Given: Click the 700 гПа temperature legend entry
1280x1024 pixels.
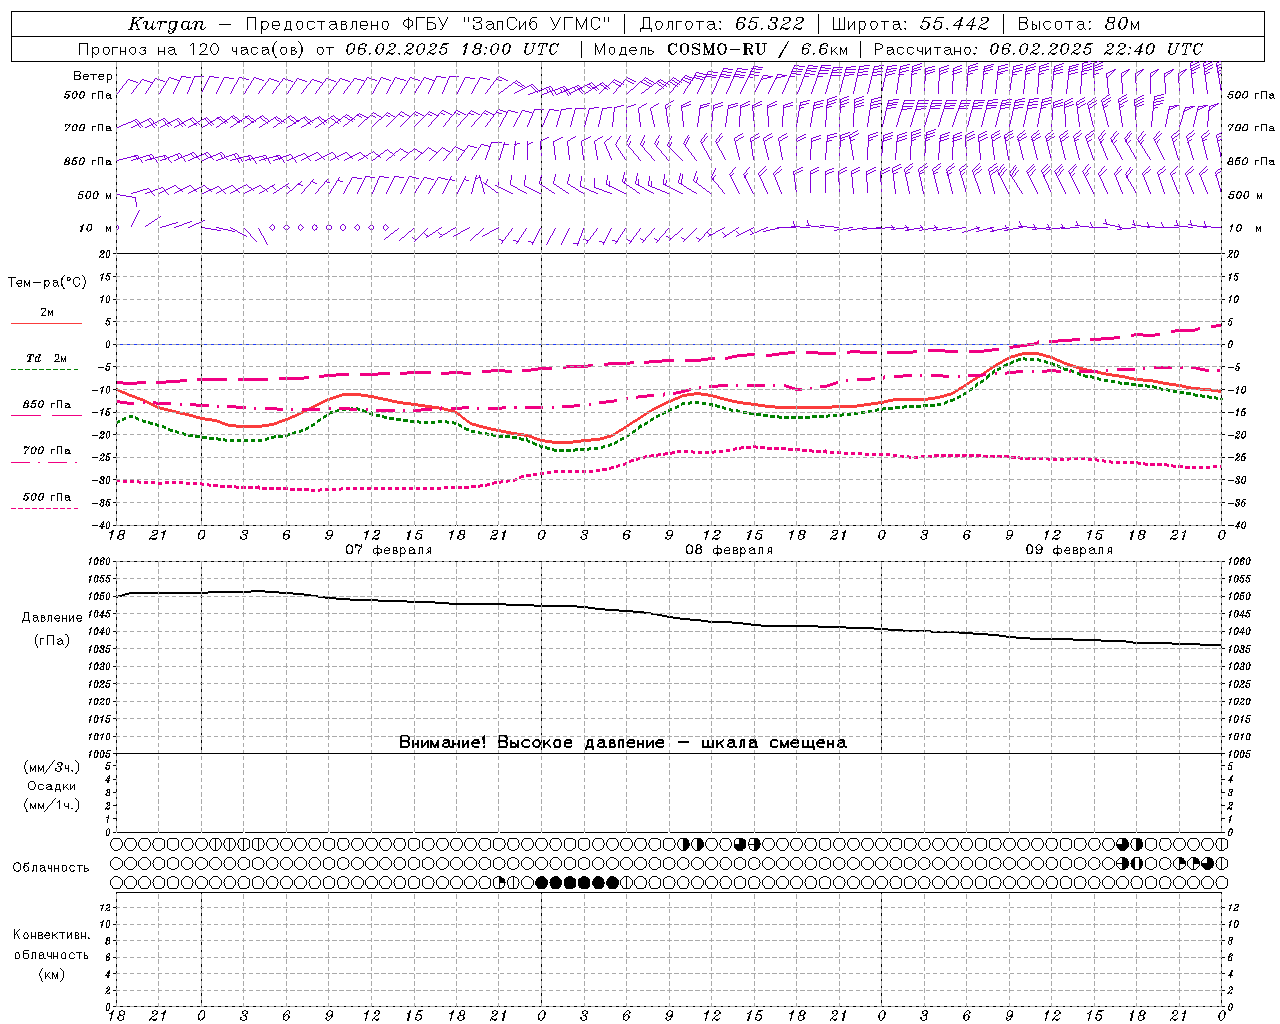Looking at the screenshot, I should 47,451.
